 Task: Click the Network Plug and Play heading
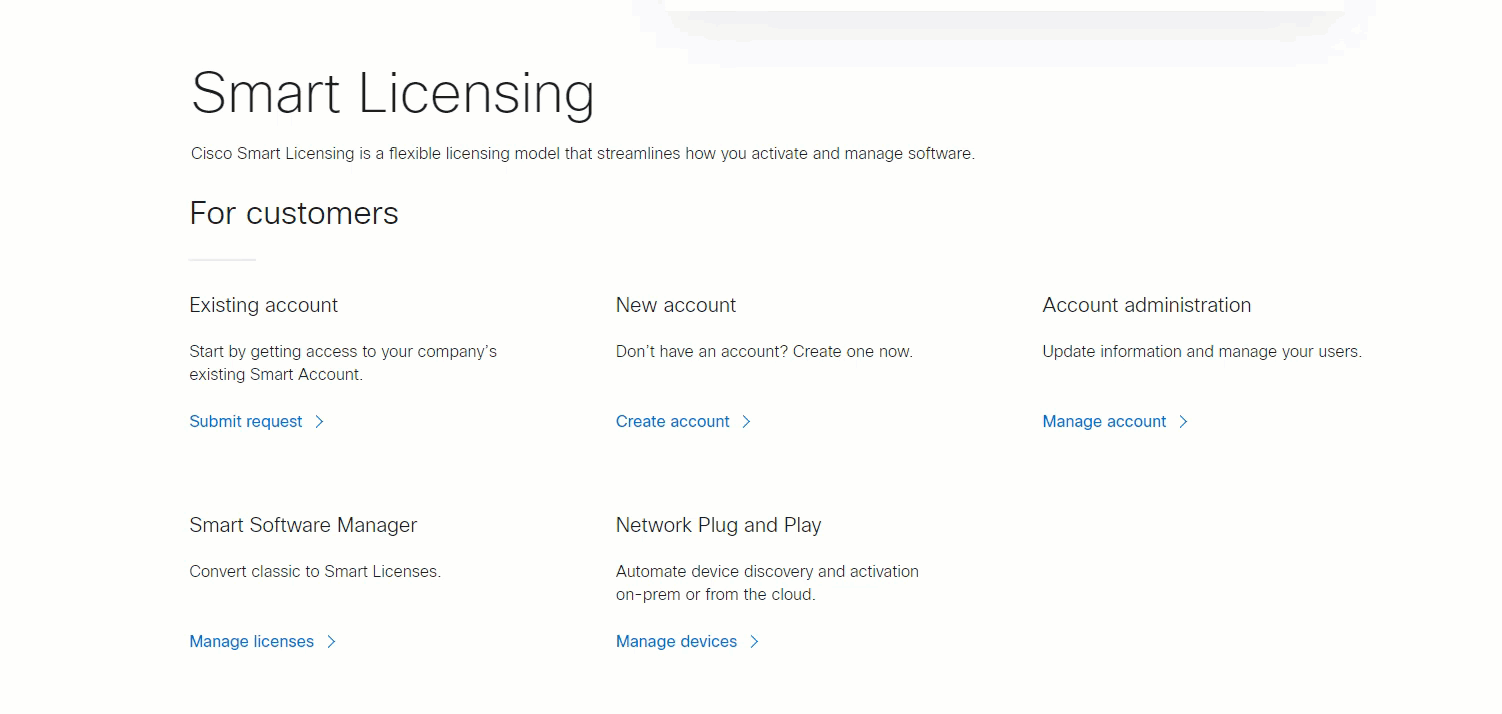point(719,525)
